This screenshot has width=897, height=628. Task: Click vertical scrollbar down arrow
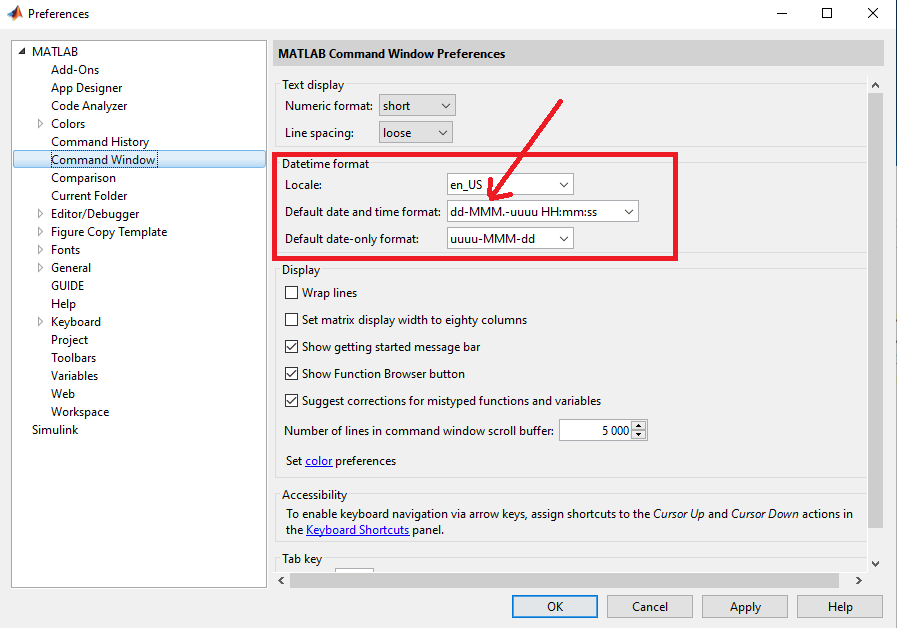pos(875,563)
